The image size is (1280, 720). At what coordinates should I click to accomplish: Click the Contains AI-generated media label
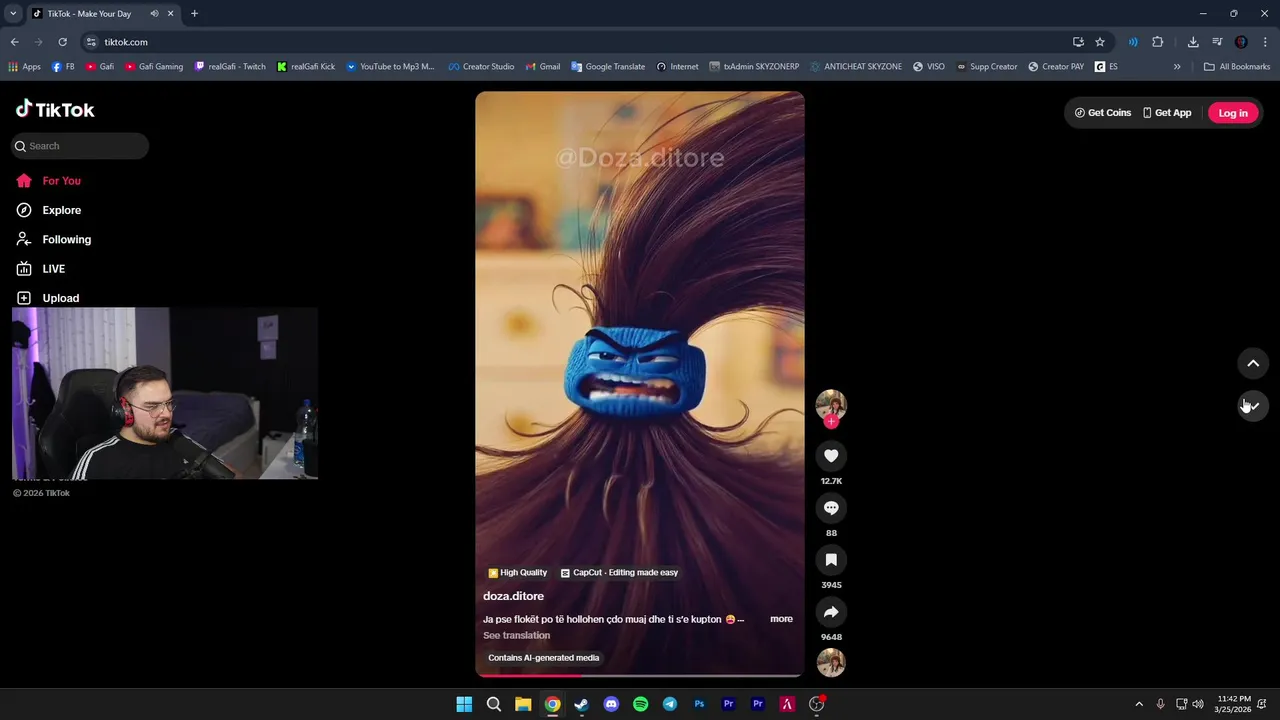[543, 658]
